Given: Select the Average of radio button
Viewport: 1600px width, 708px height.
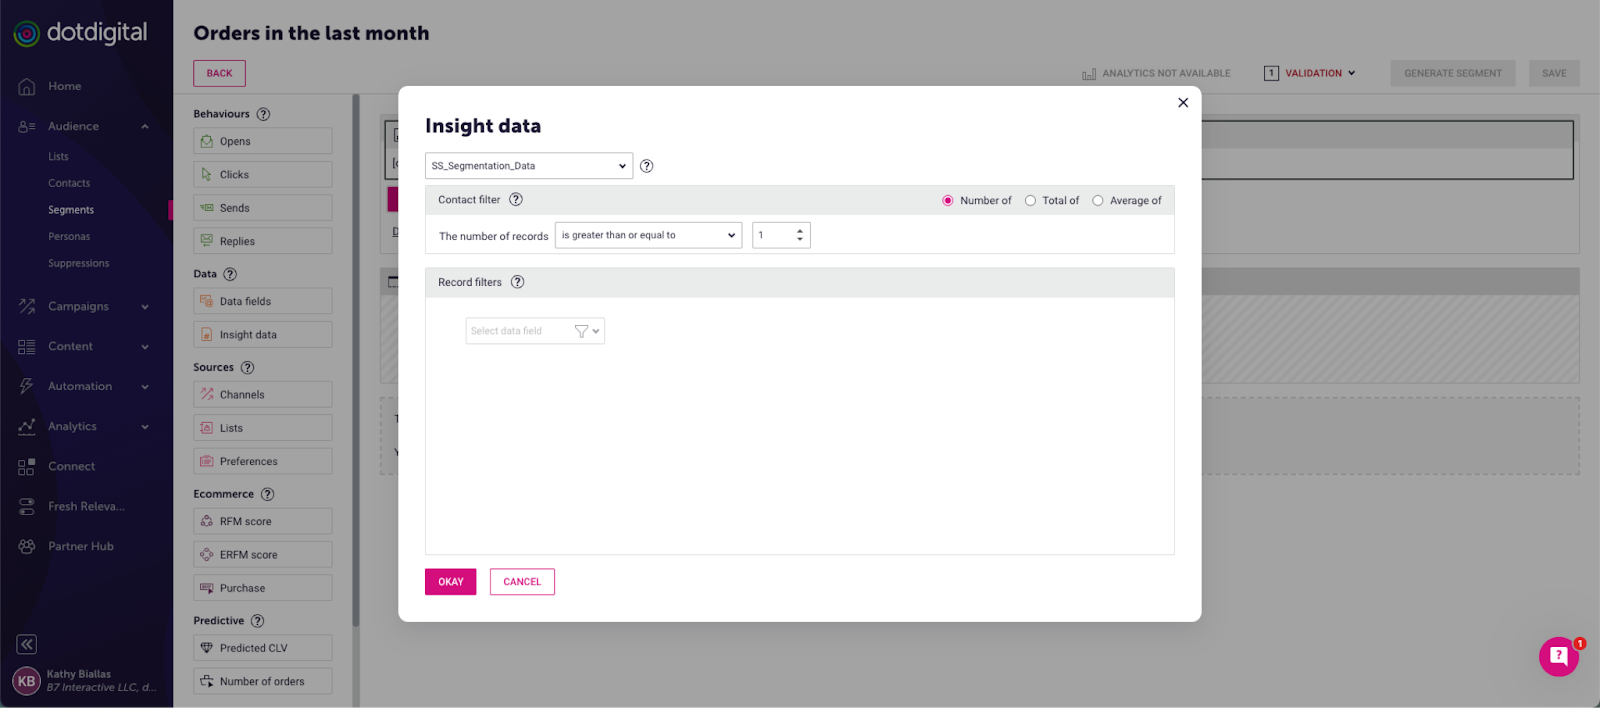Looking at the screenshot, I should tap(1098, 201).
